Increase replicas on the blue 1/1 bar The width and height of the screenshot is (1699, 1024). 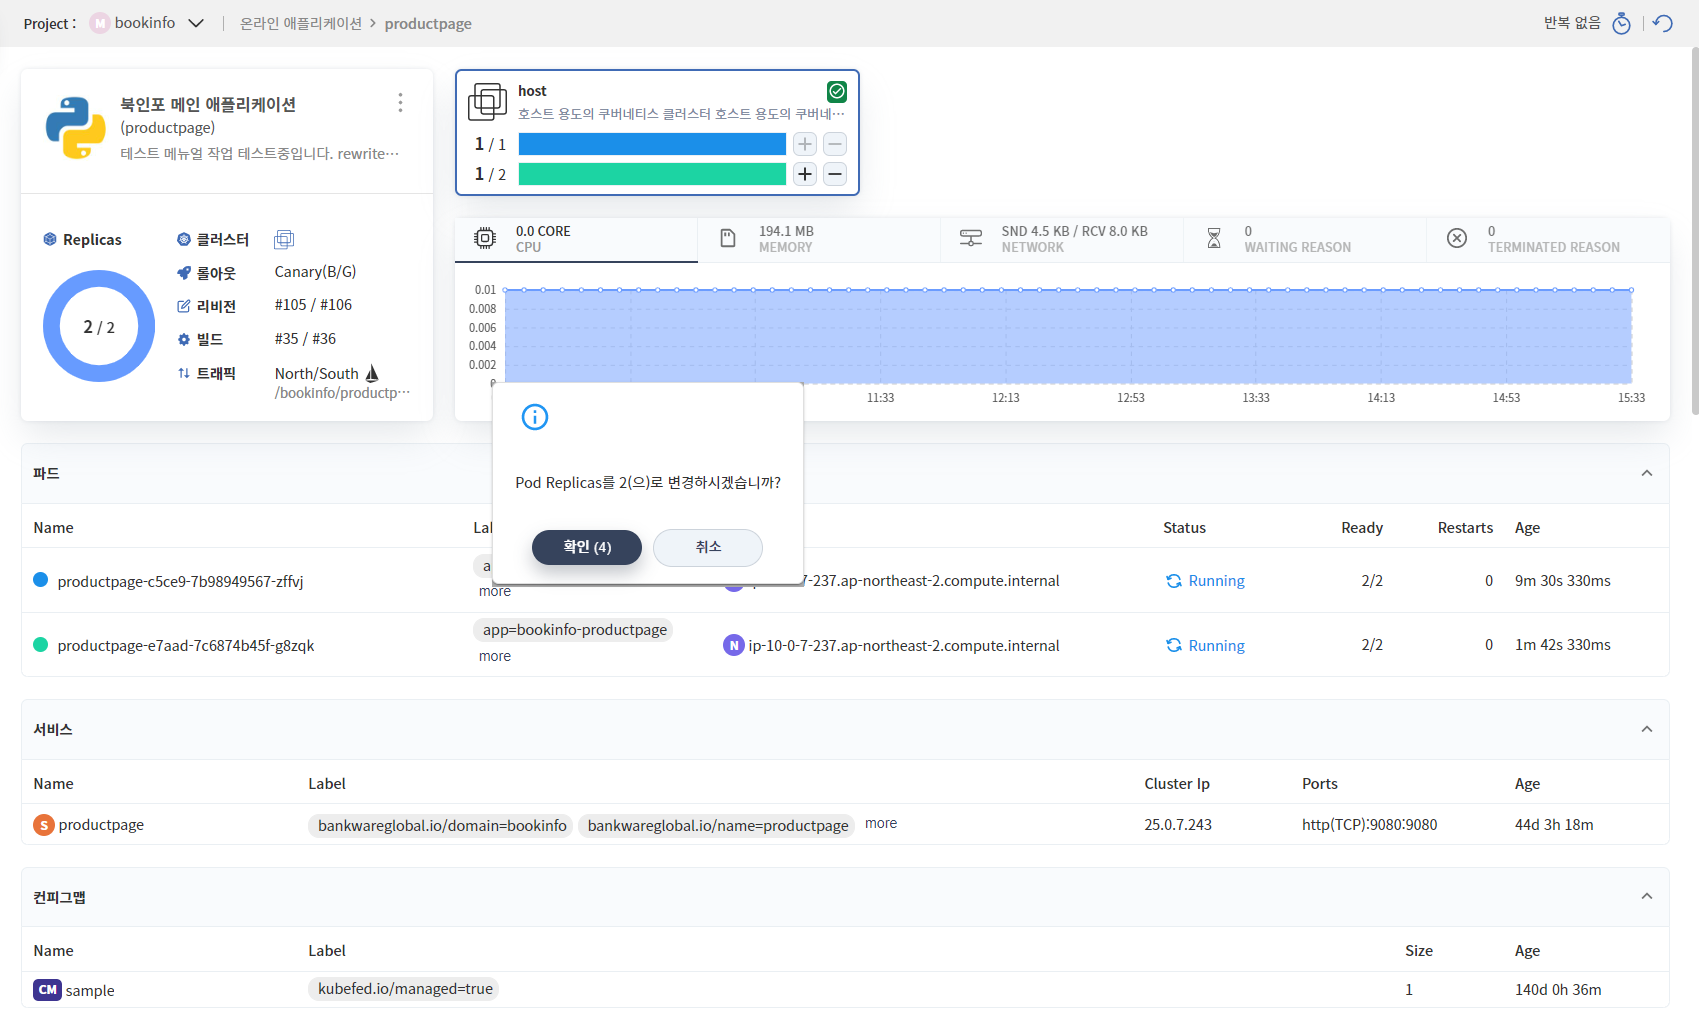(805, 144)
